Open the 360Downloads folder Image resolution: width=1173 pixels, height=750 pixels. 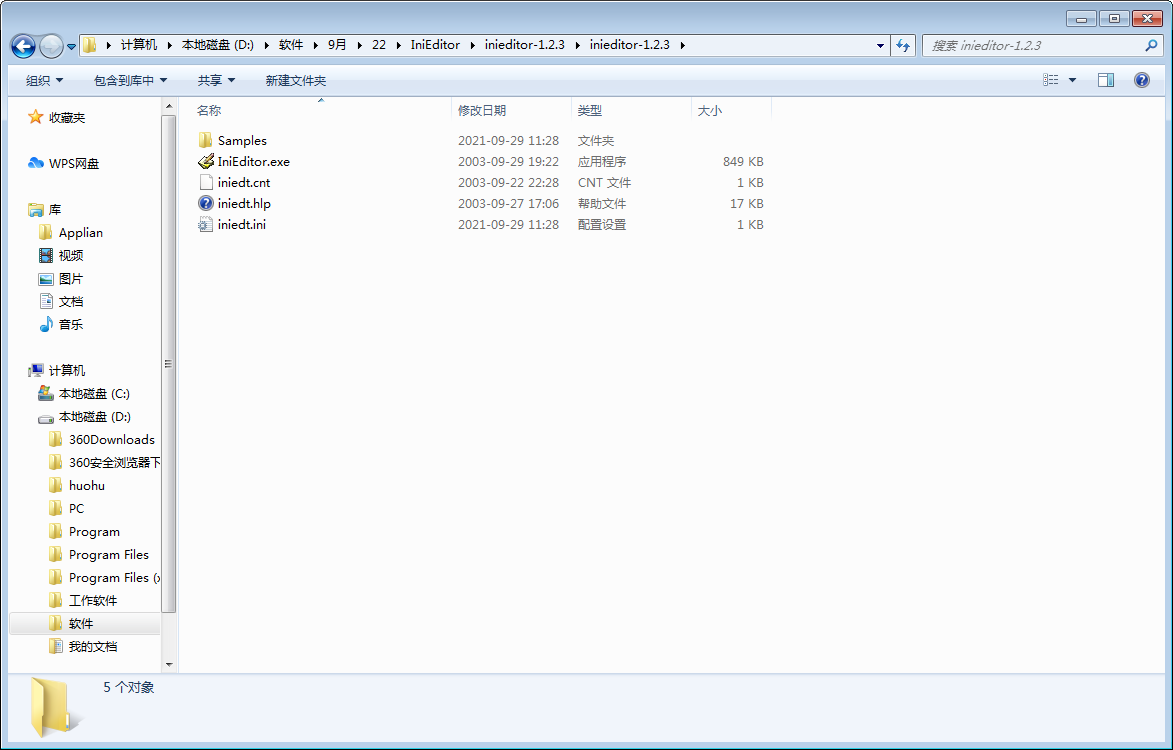[x=111, y=440]
